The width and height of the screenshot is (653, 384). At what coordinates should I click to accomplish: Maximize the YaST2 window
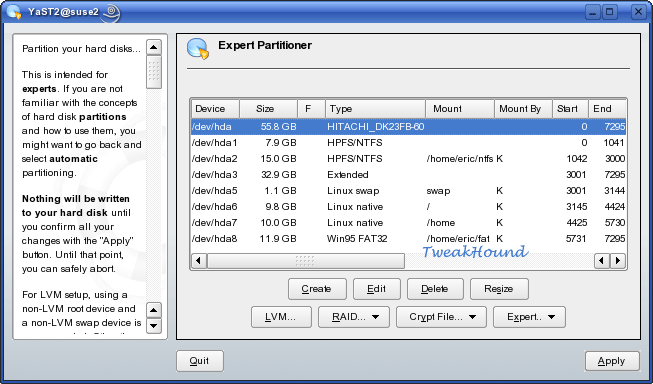610,12
